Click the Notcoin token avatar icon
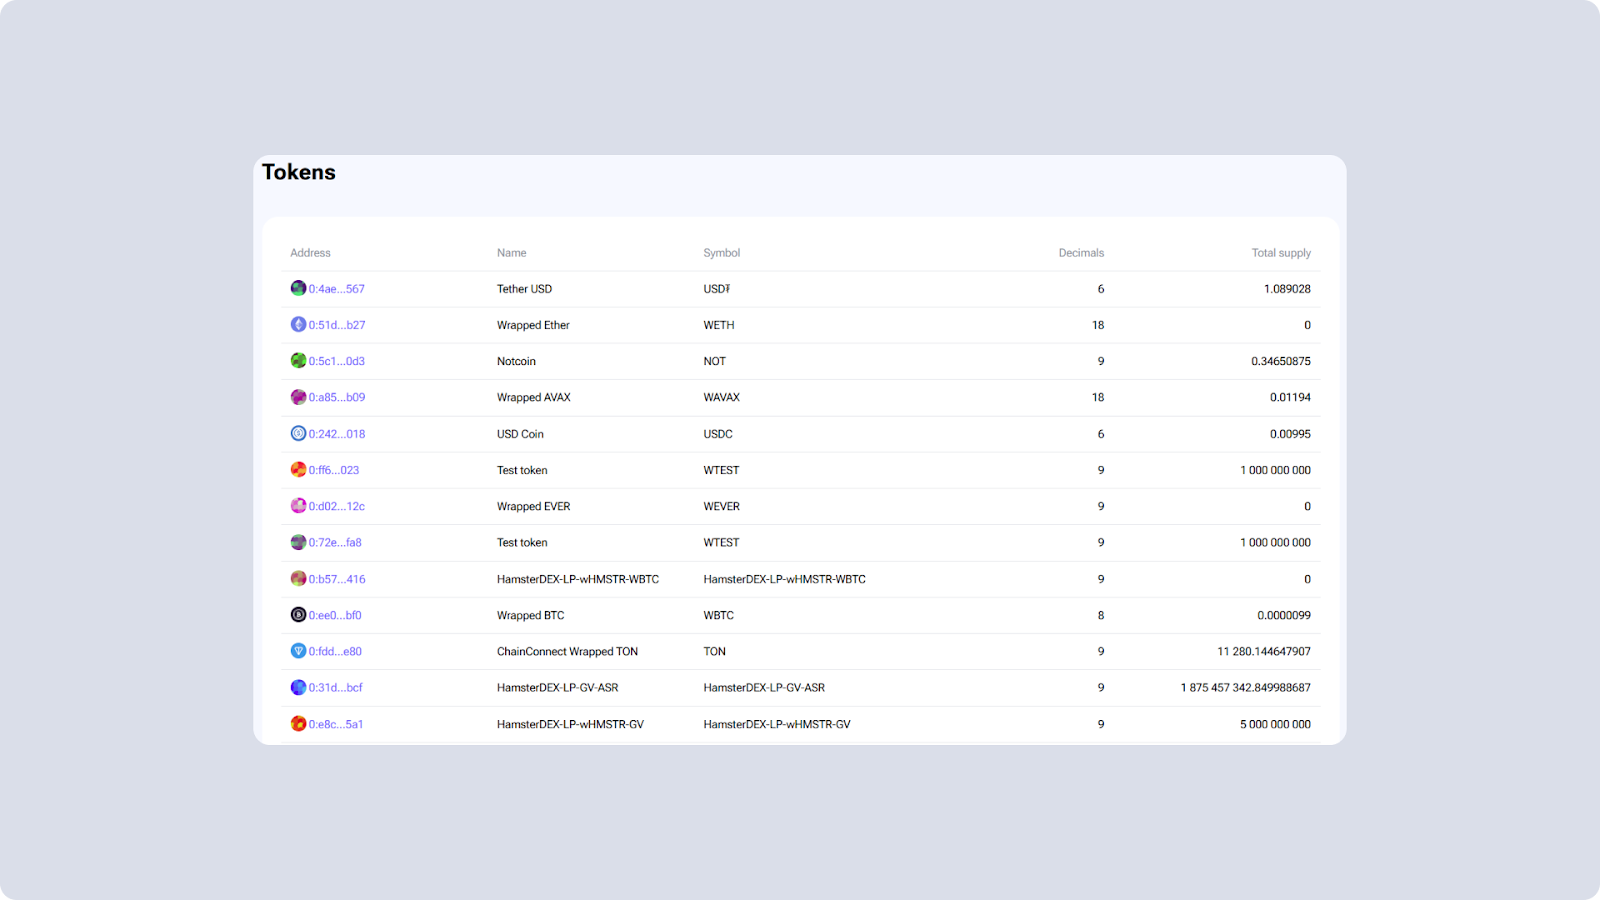The width and height of the screenshot is (1600, 900). [298, 360]
